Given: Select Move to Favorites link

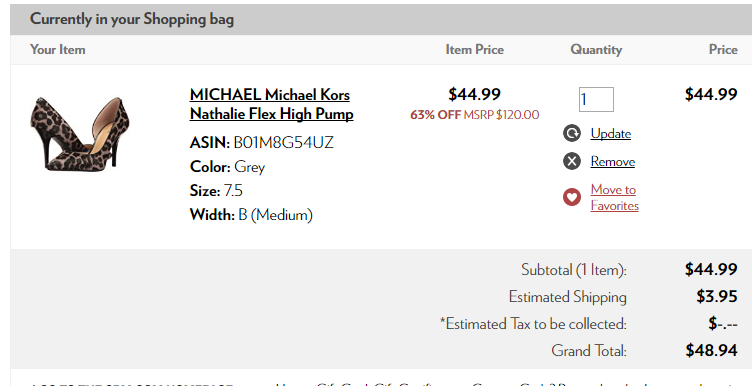Looking at the screenshot, I should tap(614, 197).
